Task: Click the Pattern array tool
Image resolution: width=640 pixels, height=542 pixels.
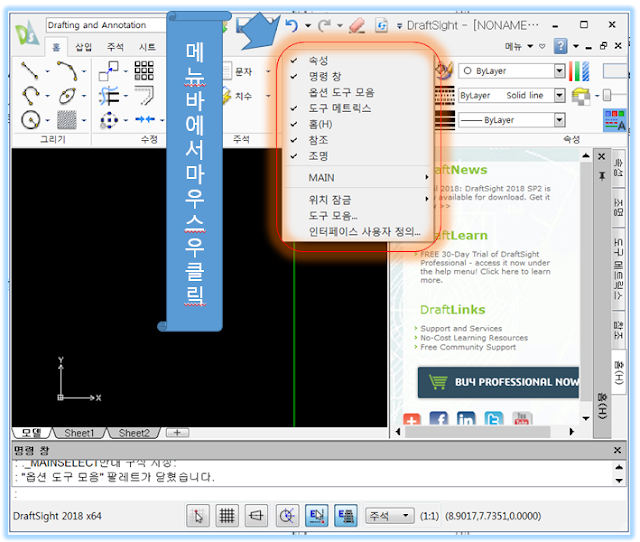Action: coord(144,70)
